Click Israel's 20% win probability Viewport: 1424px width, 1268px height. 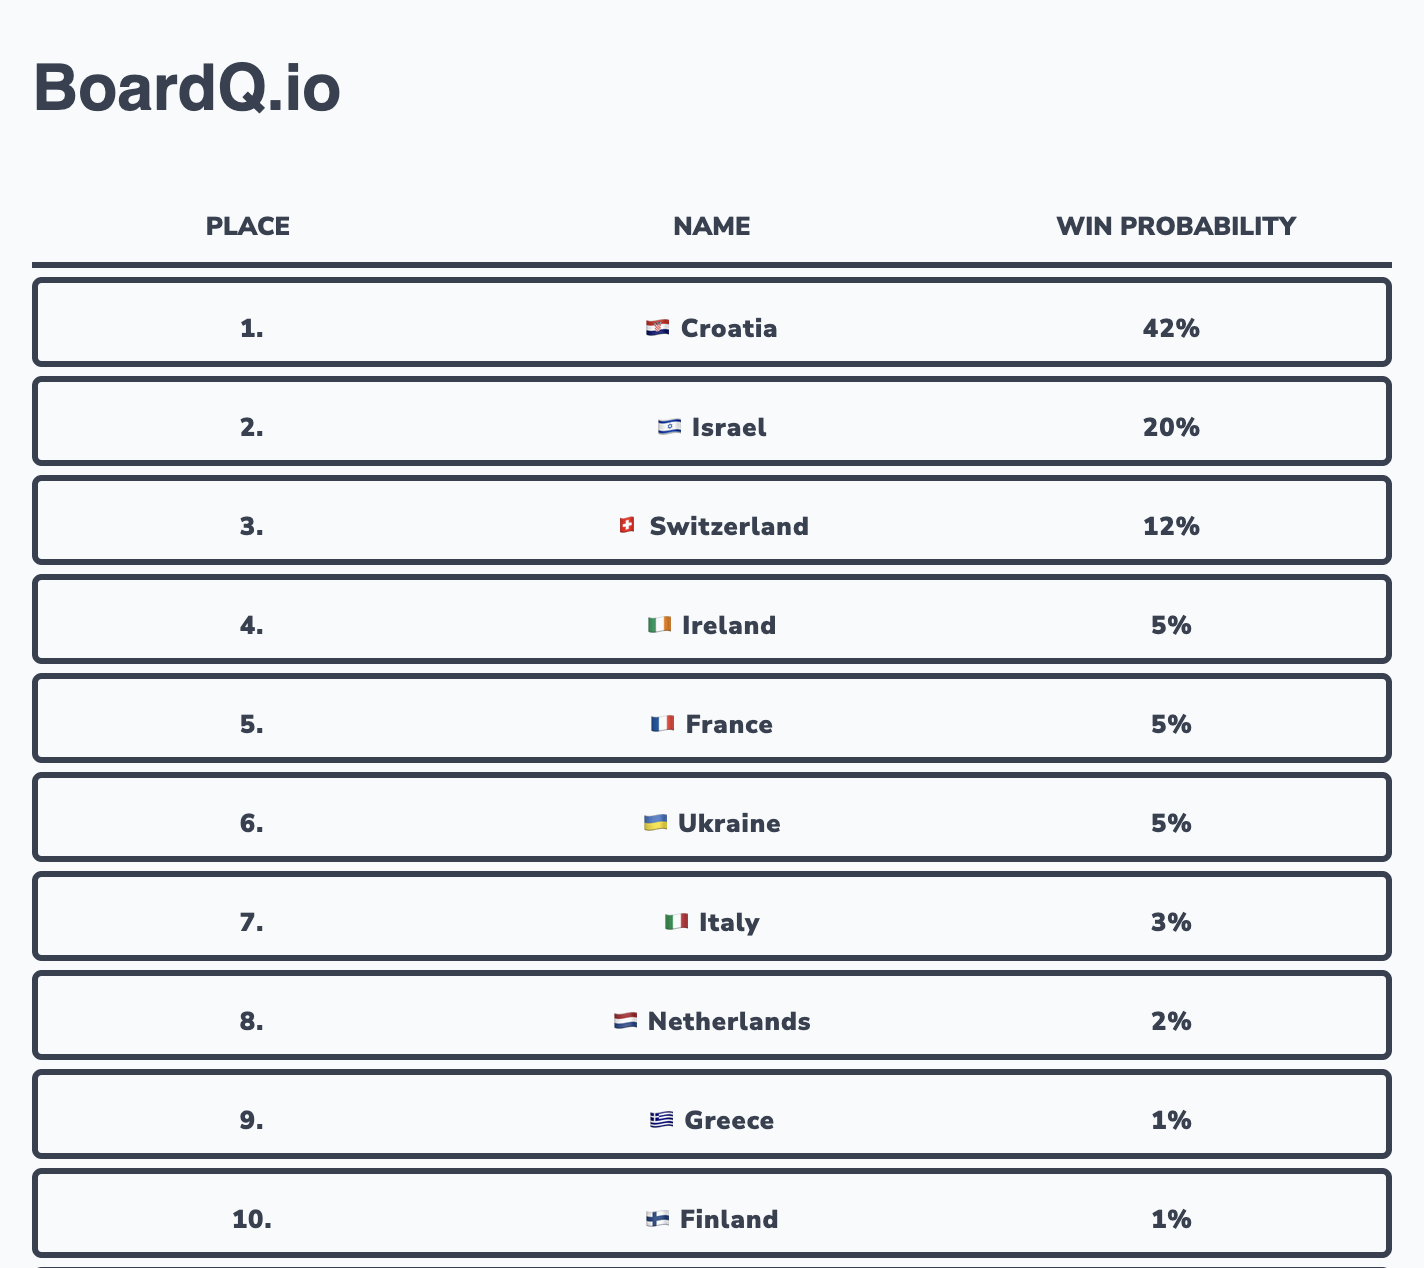pos(1171,427)
